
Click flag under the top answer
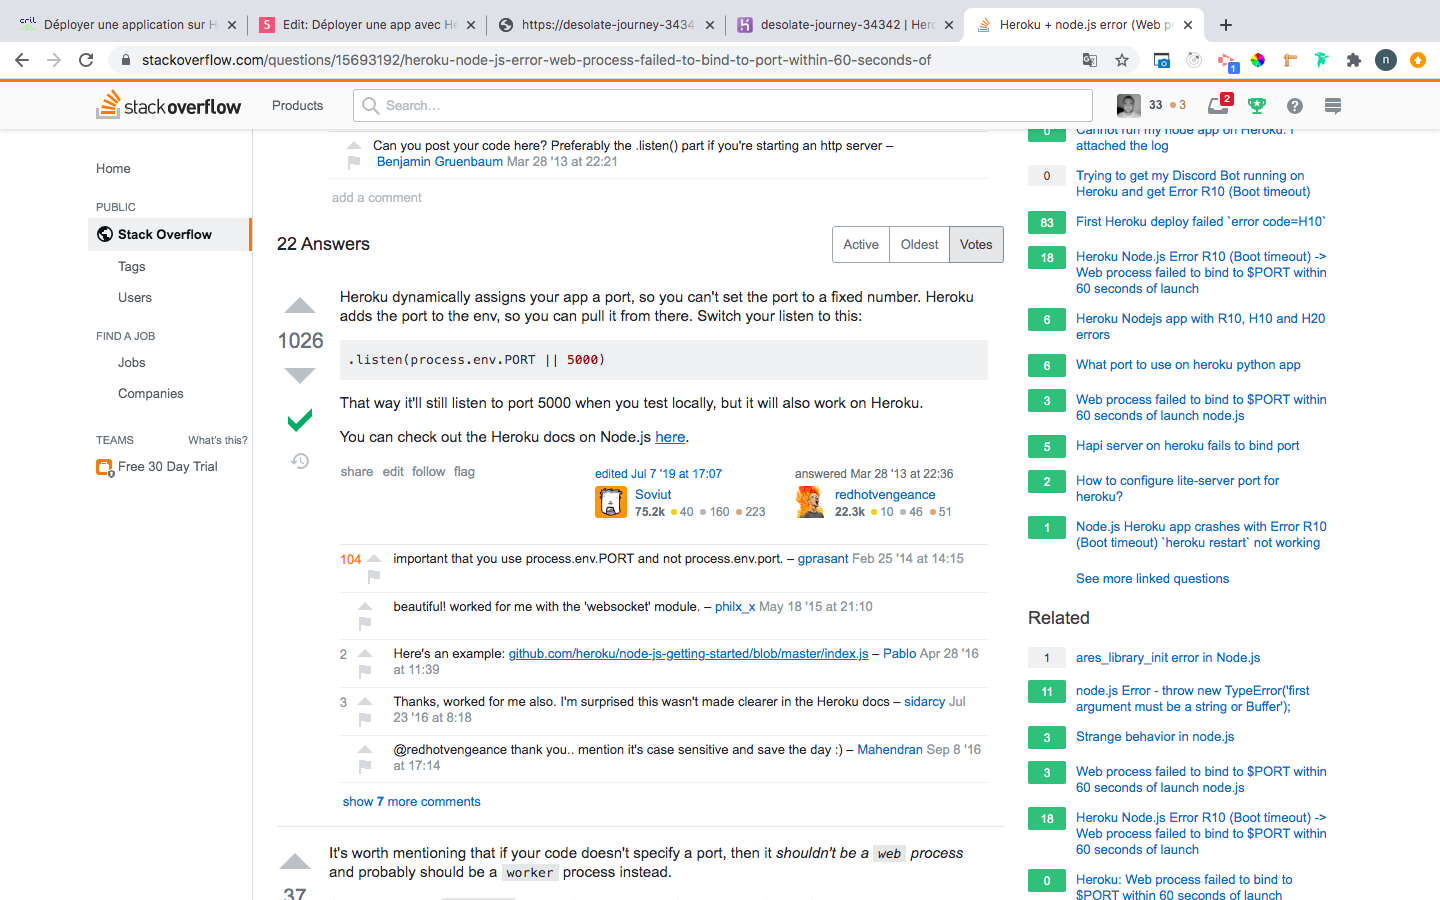coord(464,471)
